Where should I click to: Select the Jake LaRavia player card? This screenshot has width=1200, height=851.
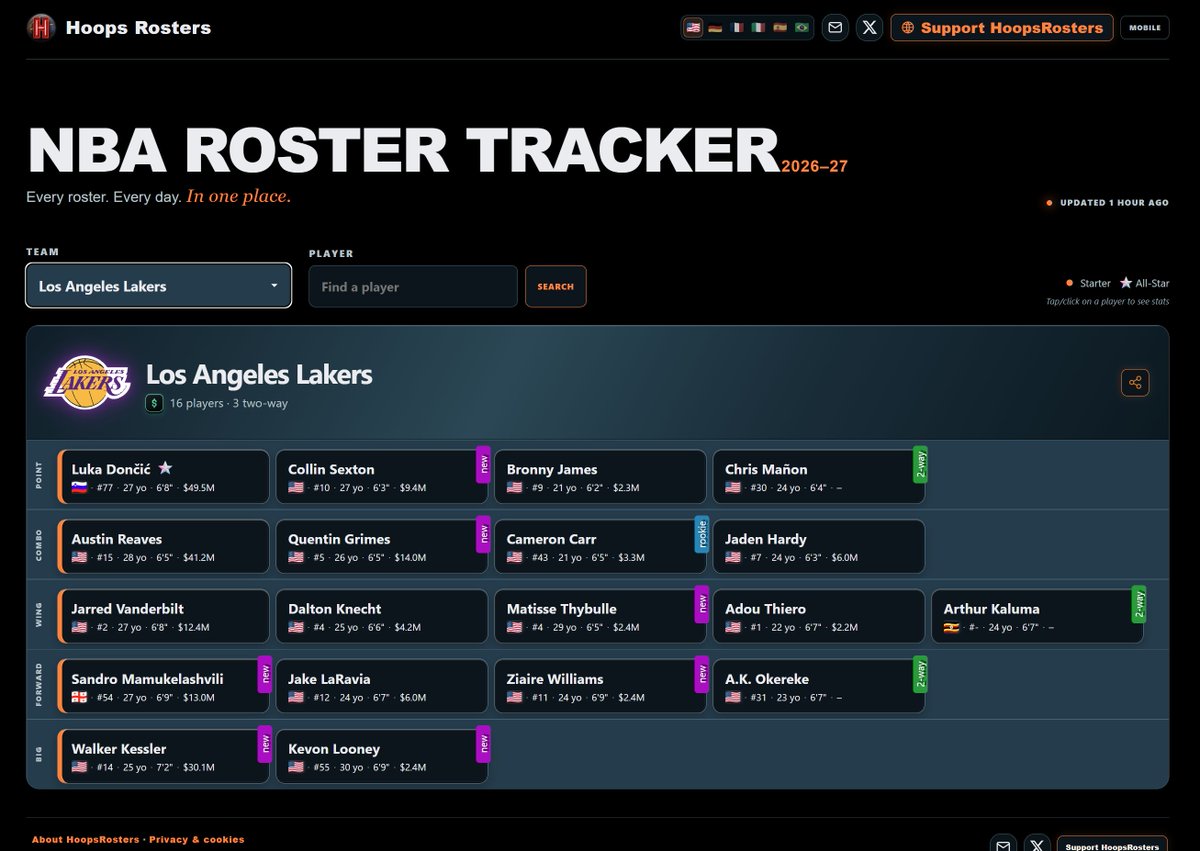pos(382,686)
